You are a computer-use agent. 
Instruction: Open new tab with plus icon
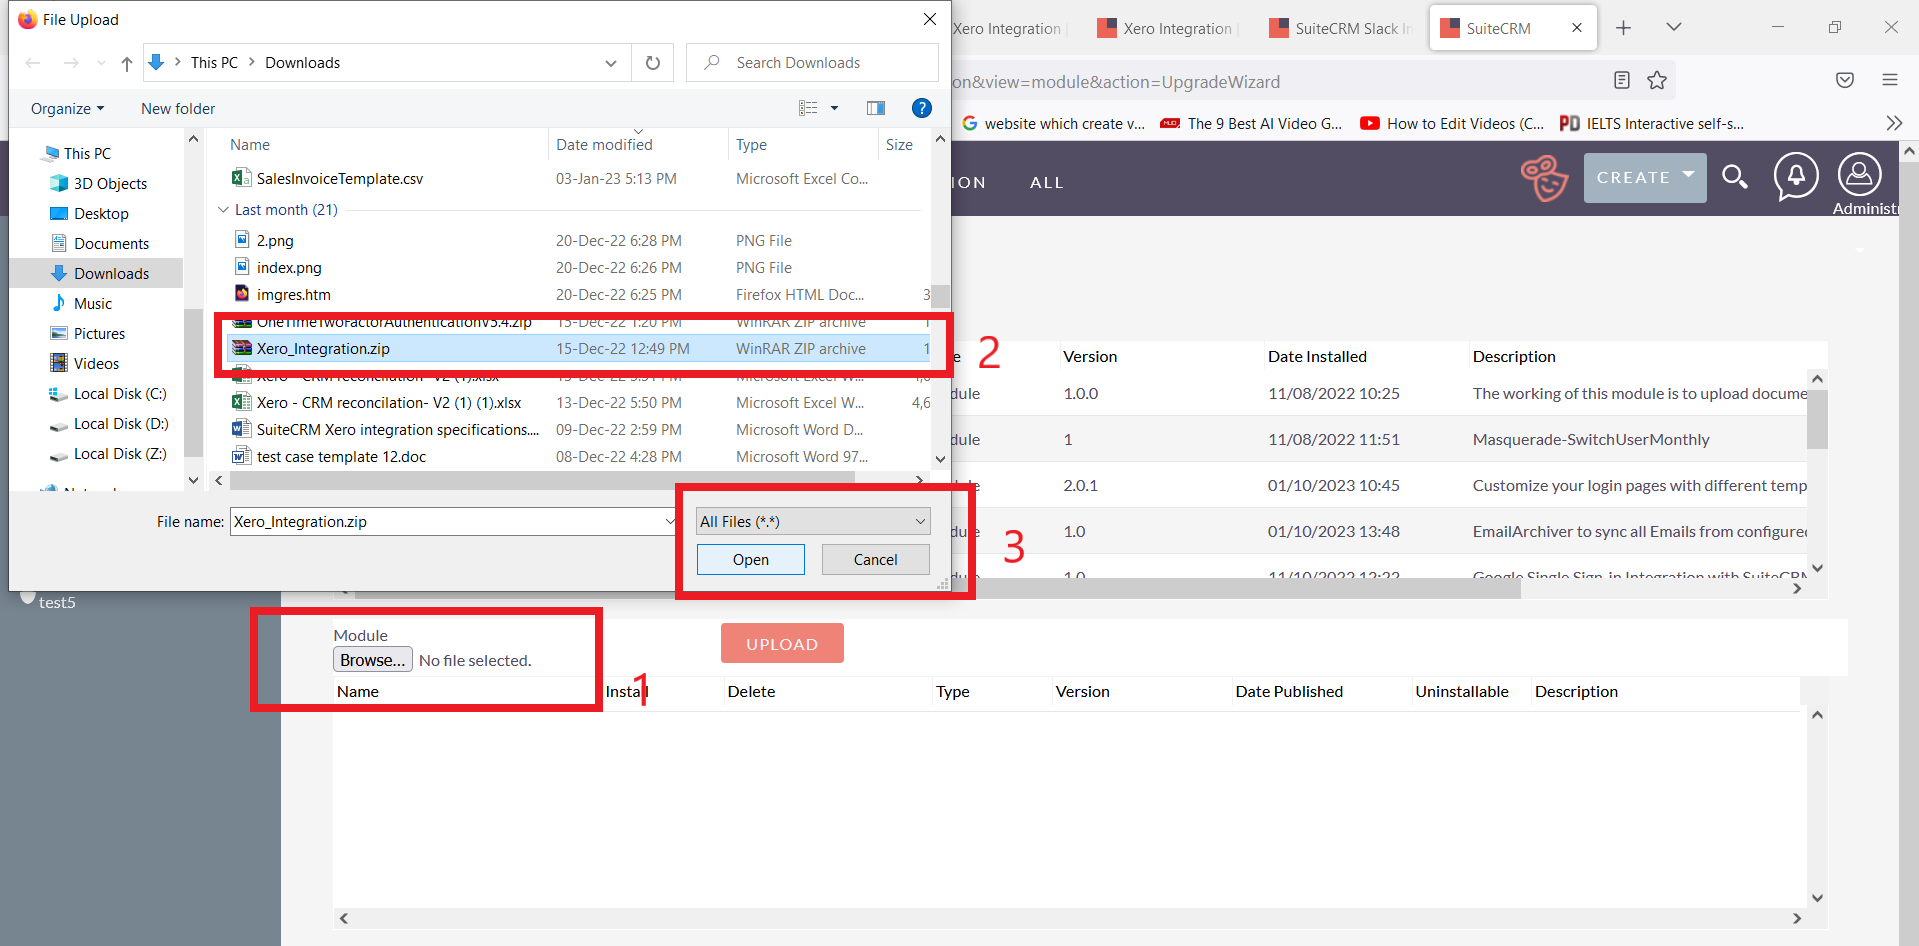click(1624, 28)
